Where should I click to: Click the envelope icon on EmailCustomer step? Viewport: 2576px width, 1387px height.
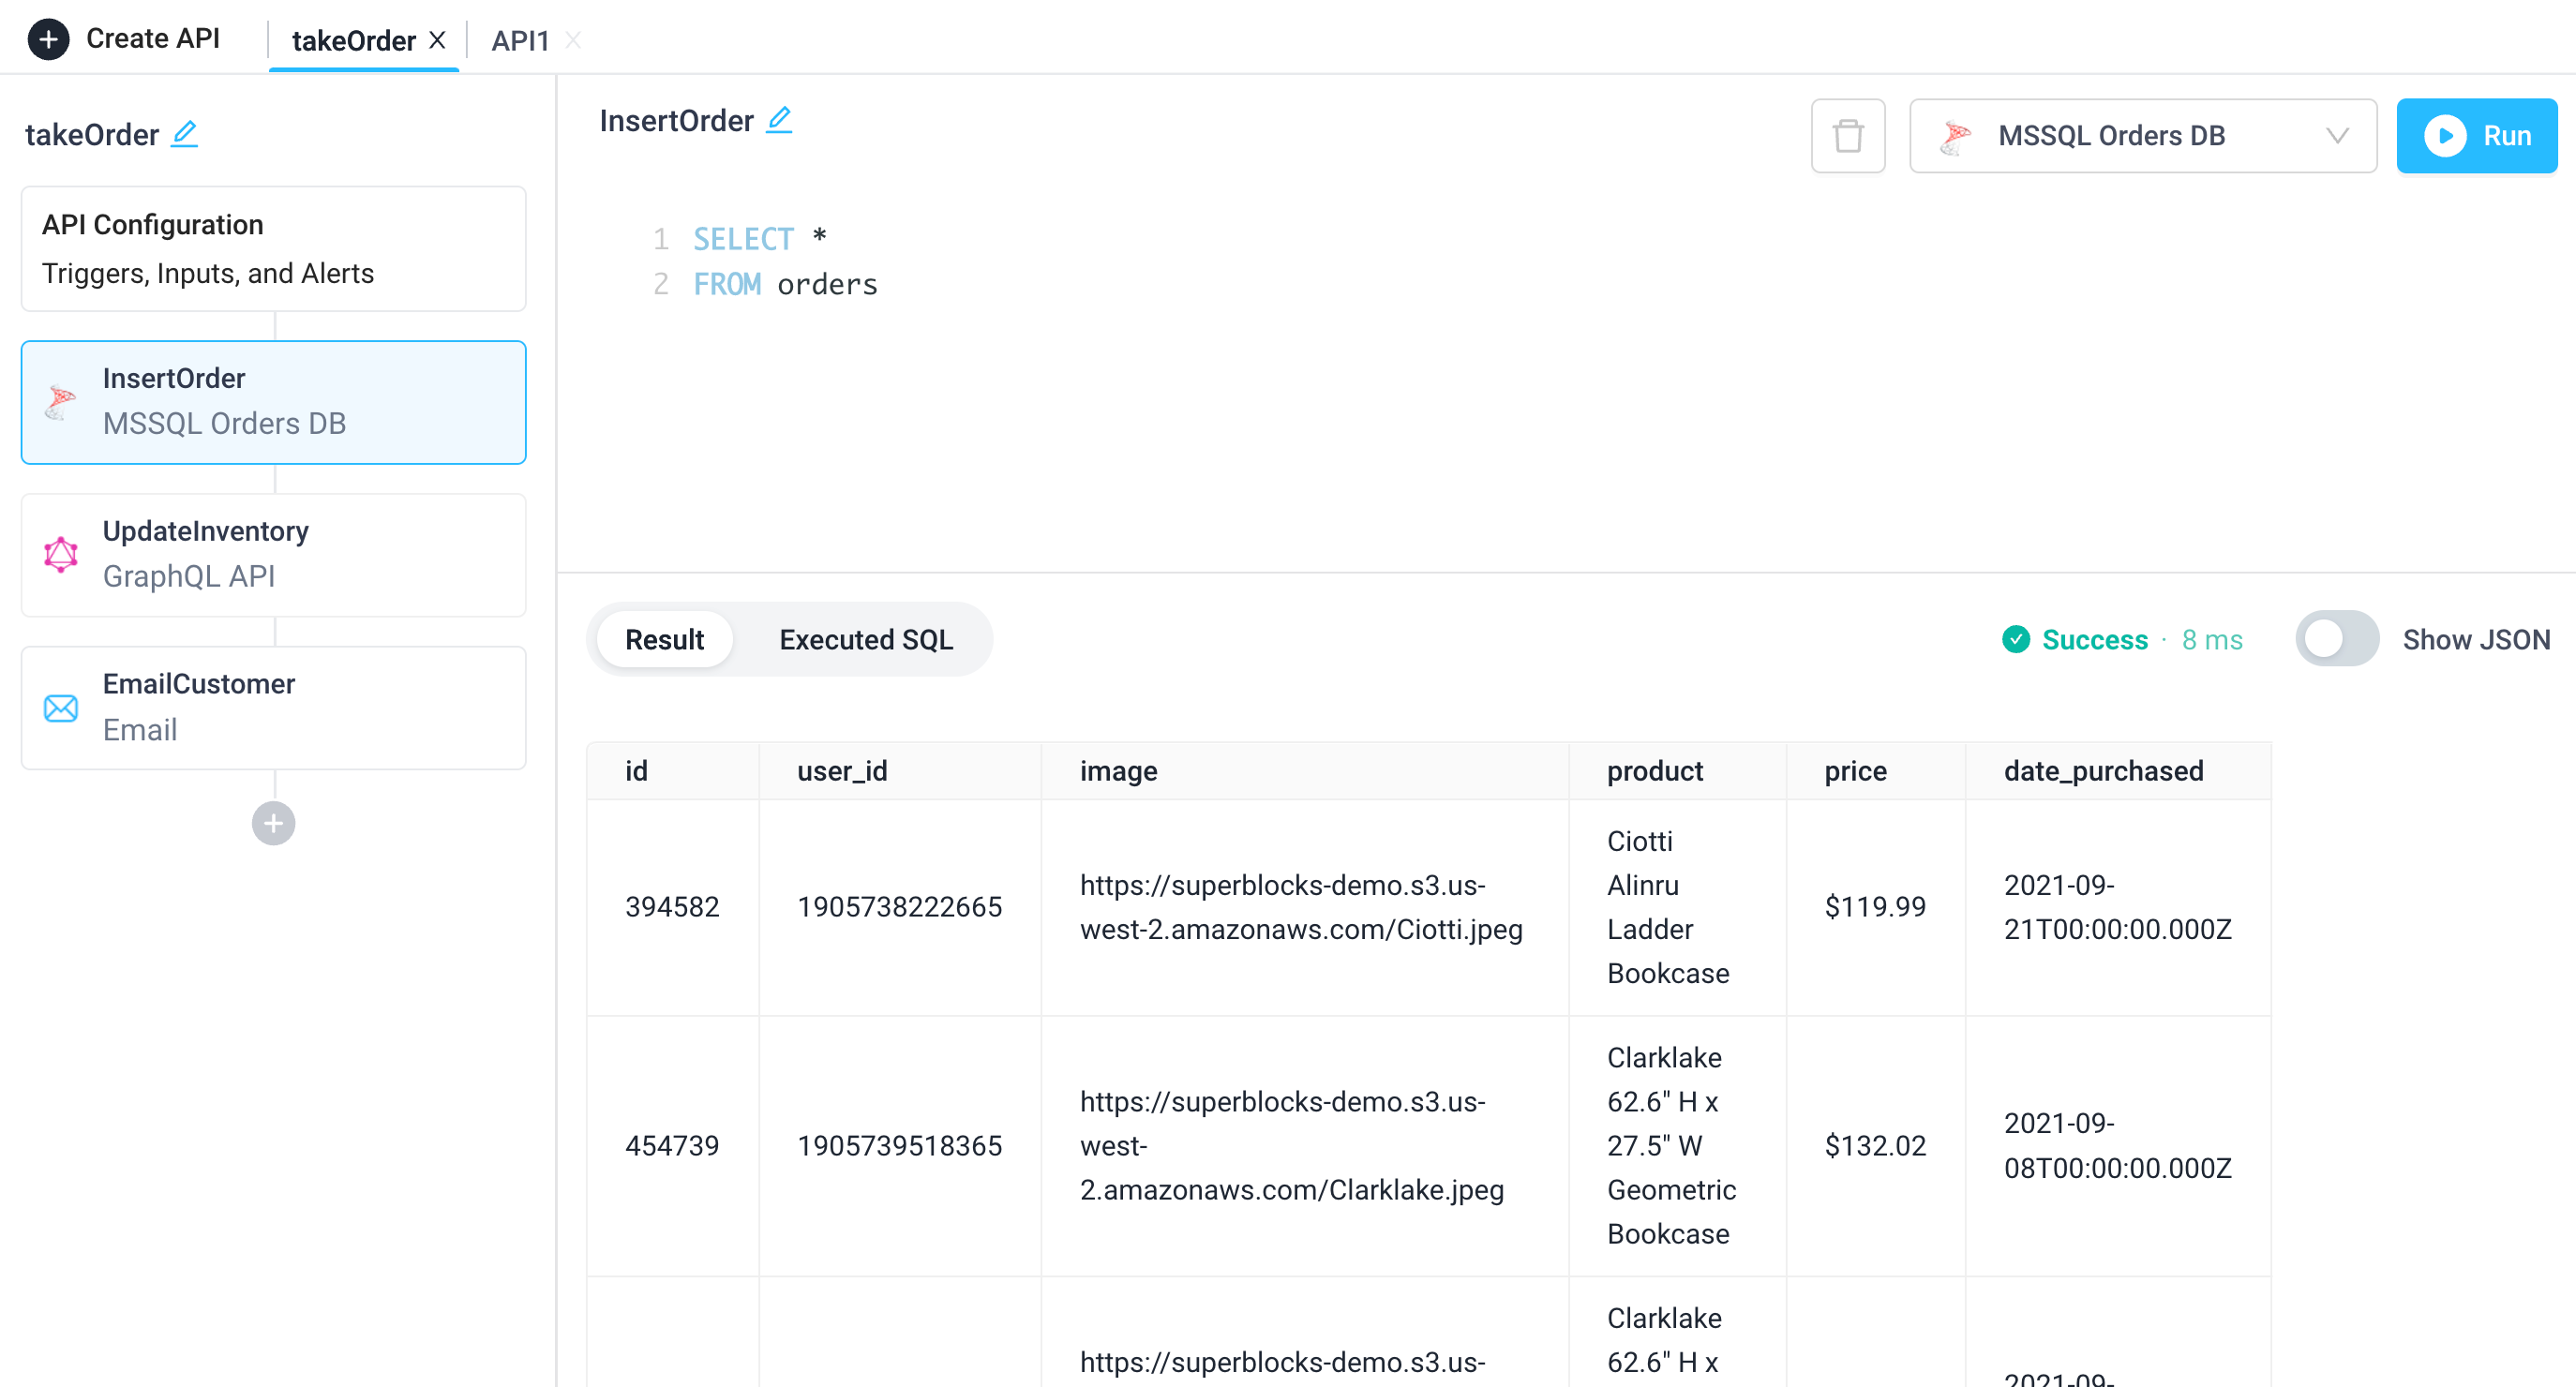(x=60, y=708)
